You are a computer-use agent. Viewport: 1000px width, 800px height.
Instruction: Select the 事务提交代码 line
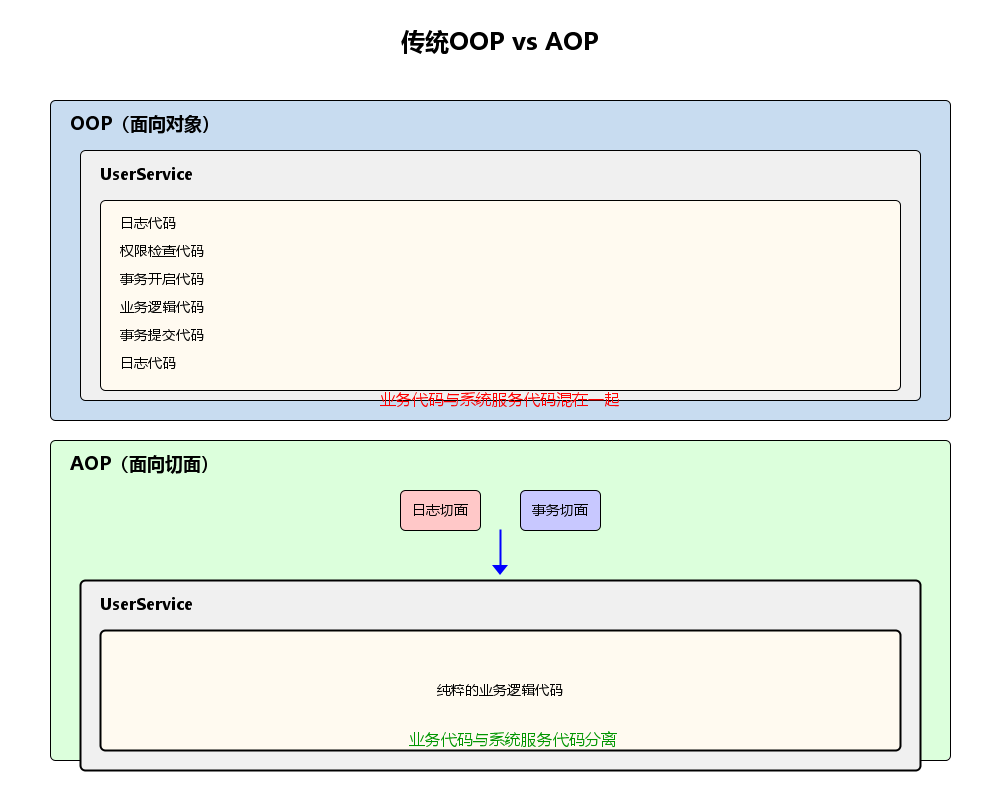pyautogui.click(x=162, y=336)
